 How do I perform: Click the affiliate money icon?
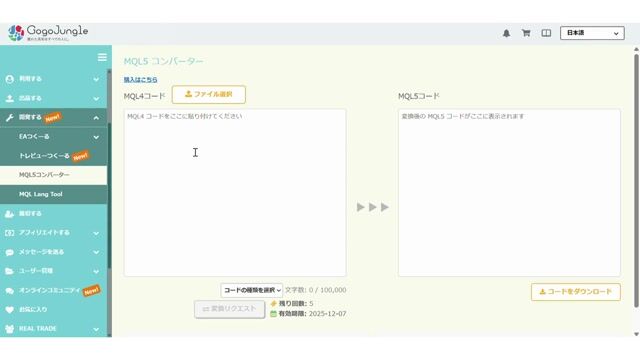click(x=10, y=233)
